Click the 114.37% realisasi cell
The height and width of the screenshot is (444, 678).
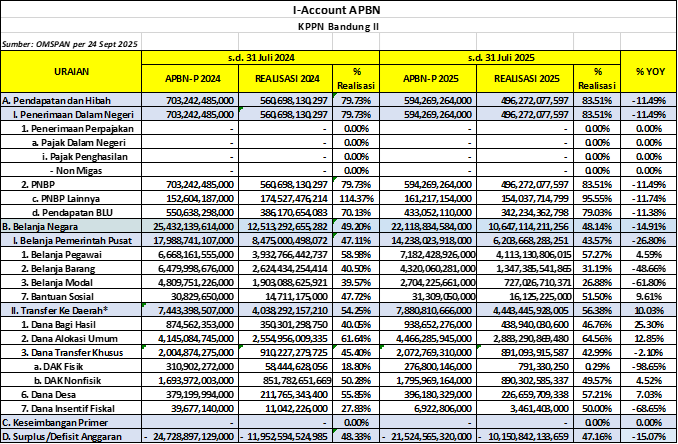pos(354,199)
